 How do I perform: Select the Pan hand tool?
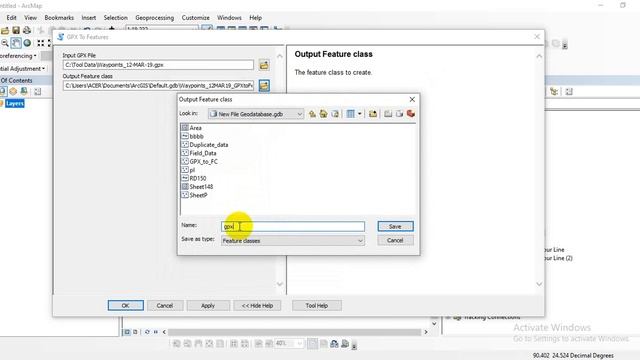tap(16, 43)
